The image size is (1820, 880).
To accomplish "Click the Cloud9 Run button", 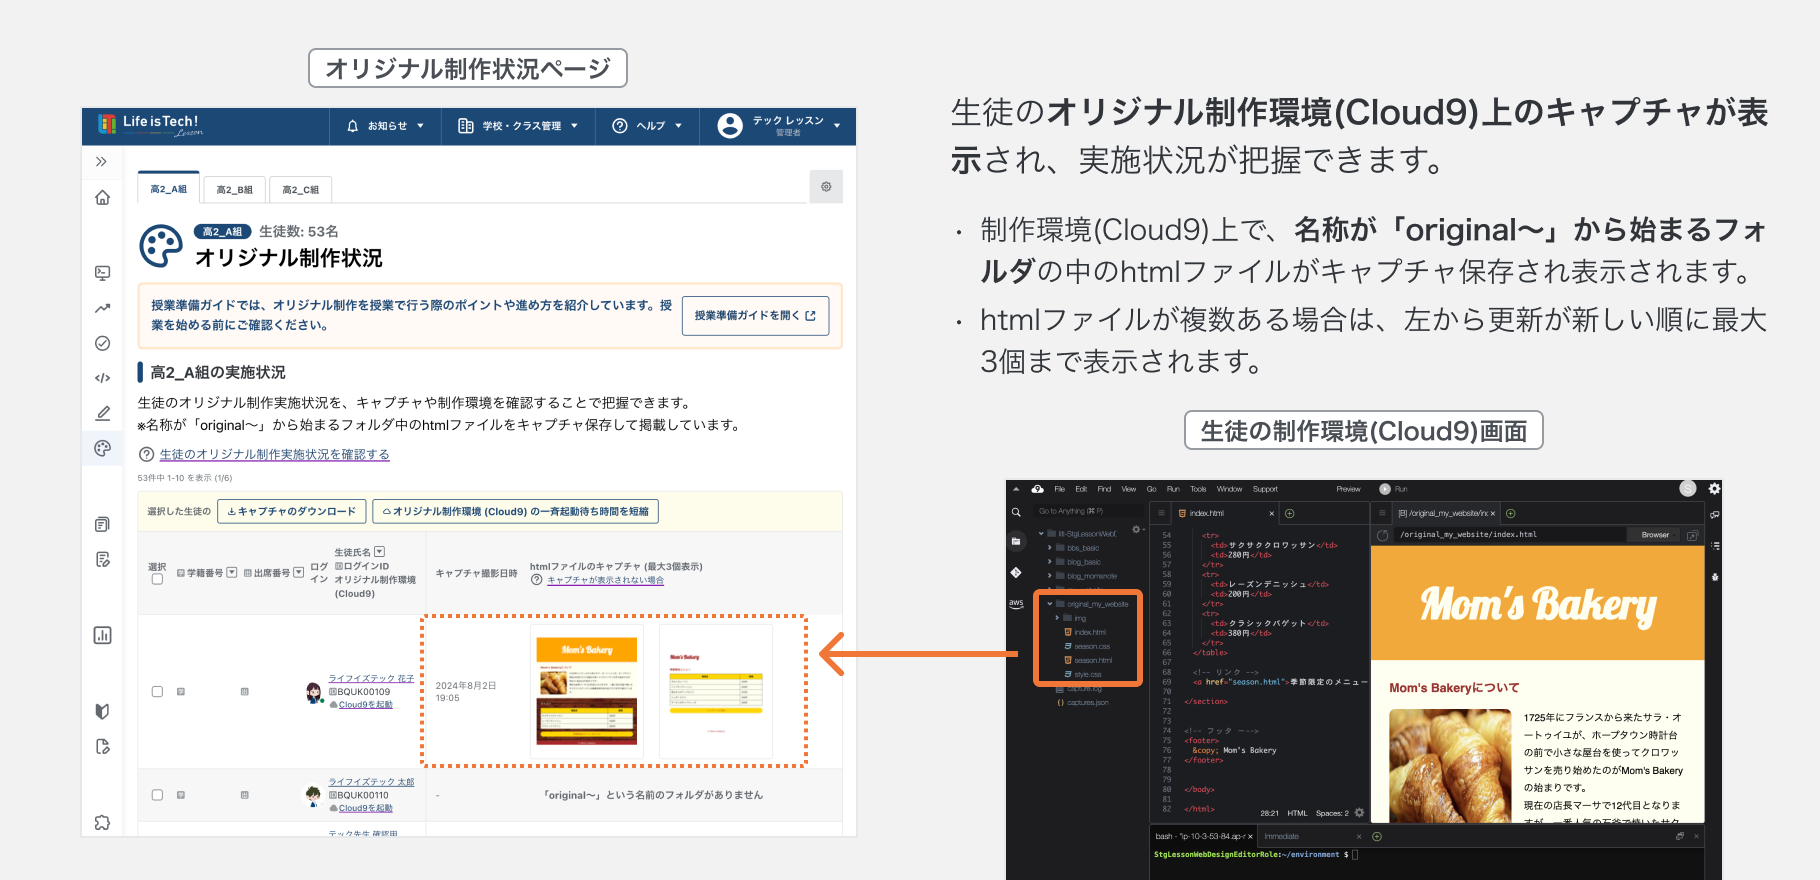I will [1393, 489].
